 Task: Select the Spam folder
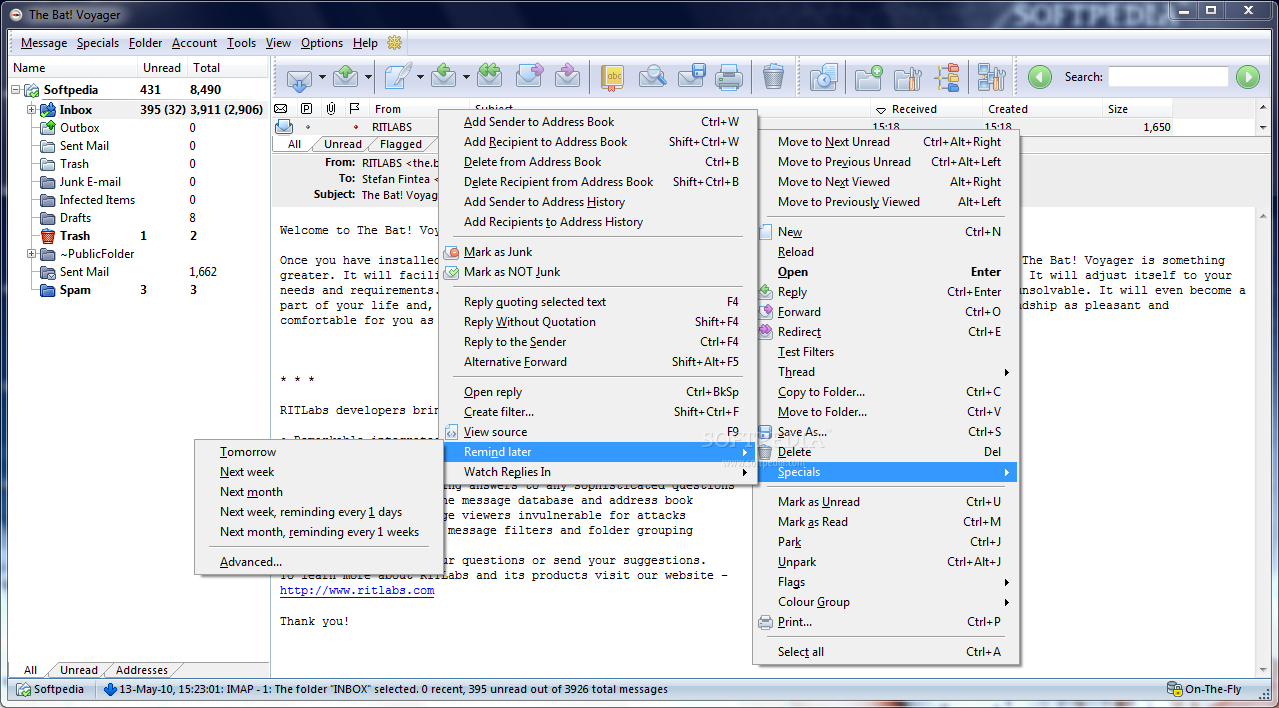coord(75,290)
